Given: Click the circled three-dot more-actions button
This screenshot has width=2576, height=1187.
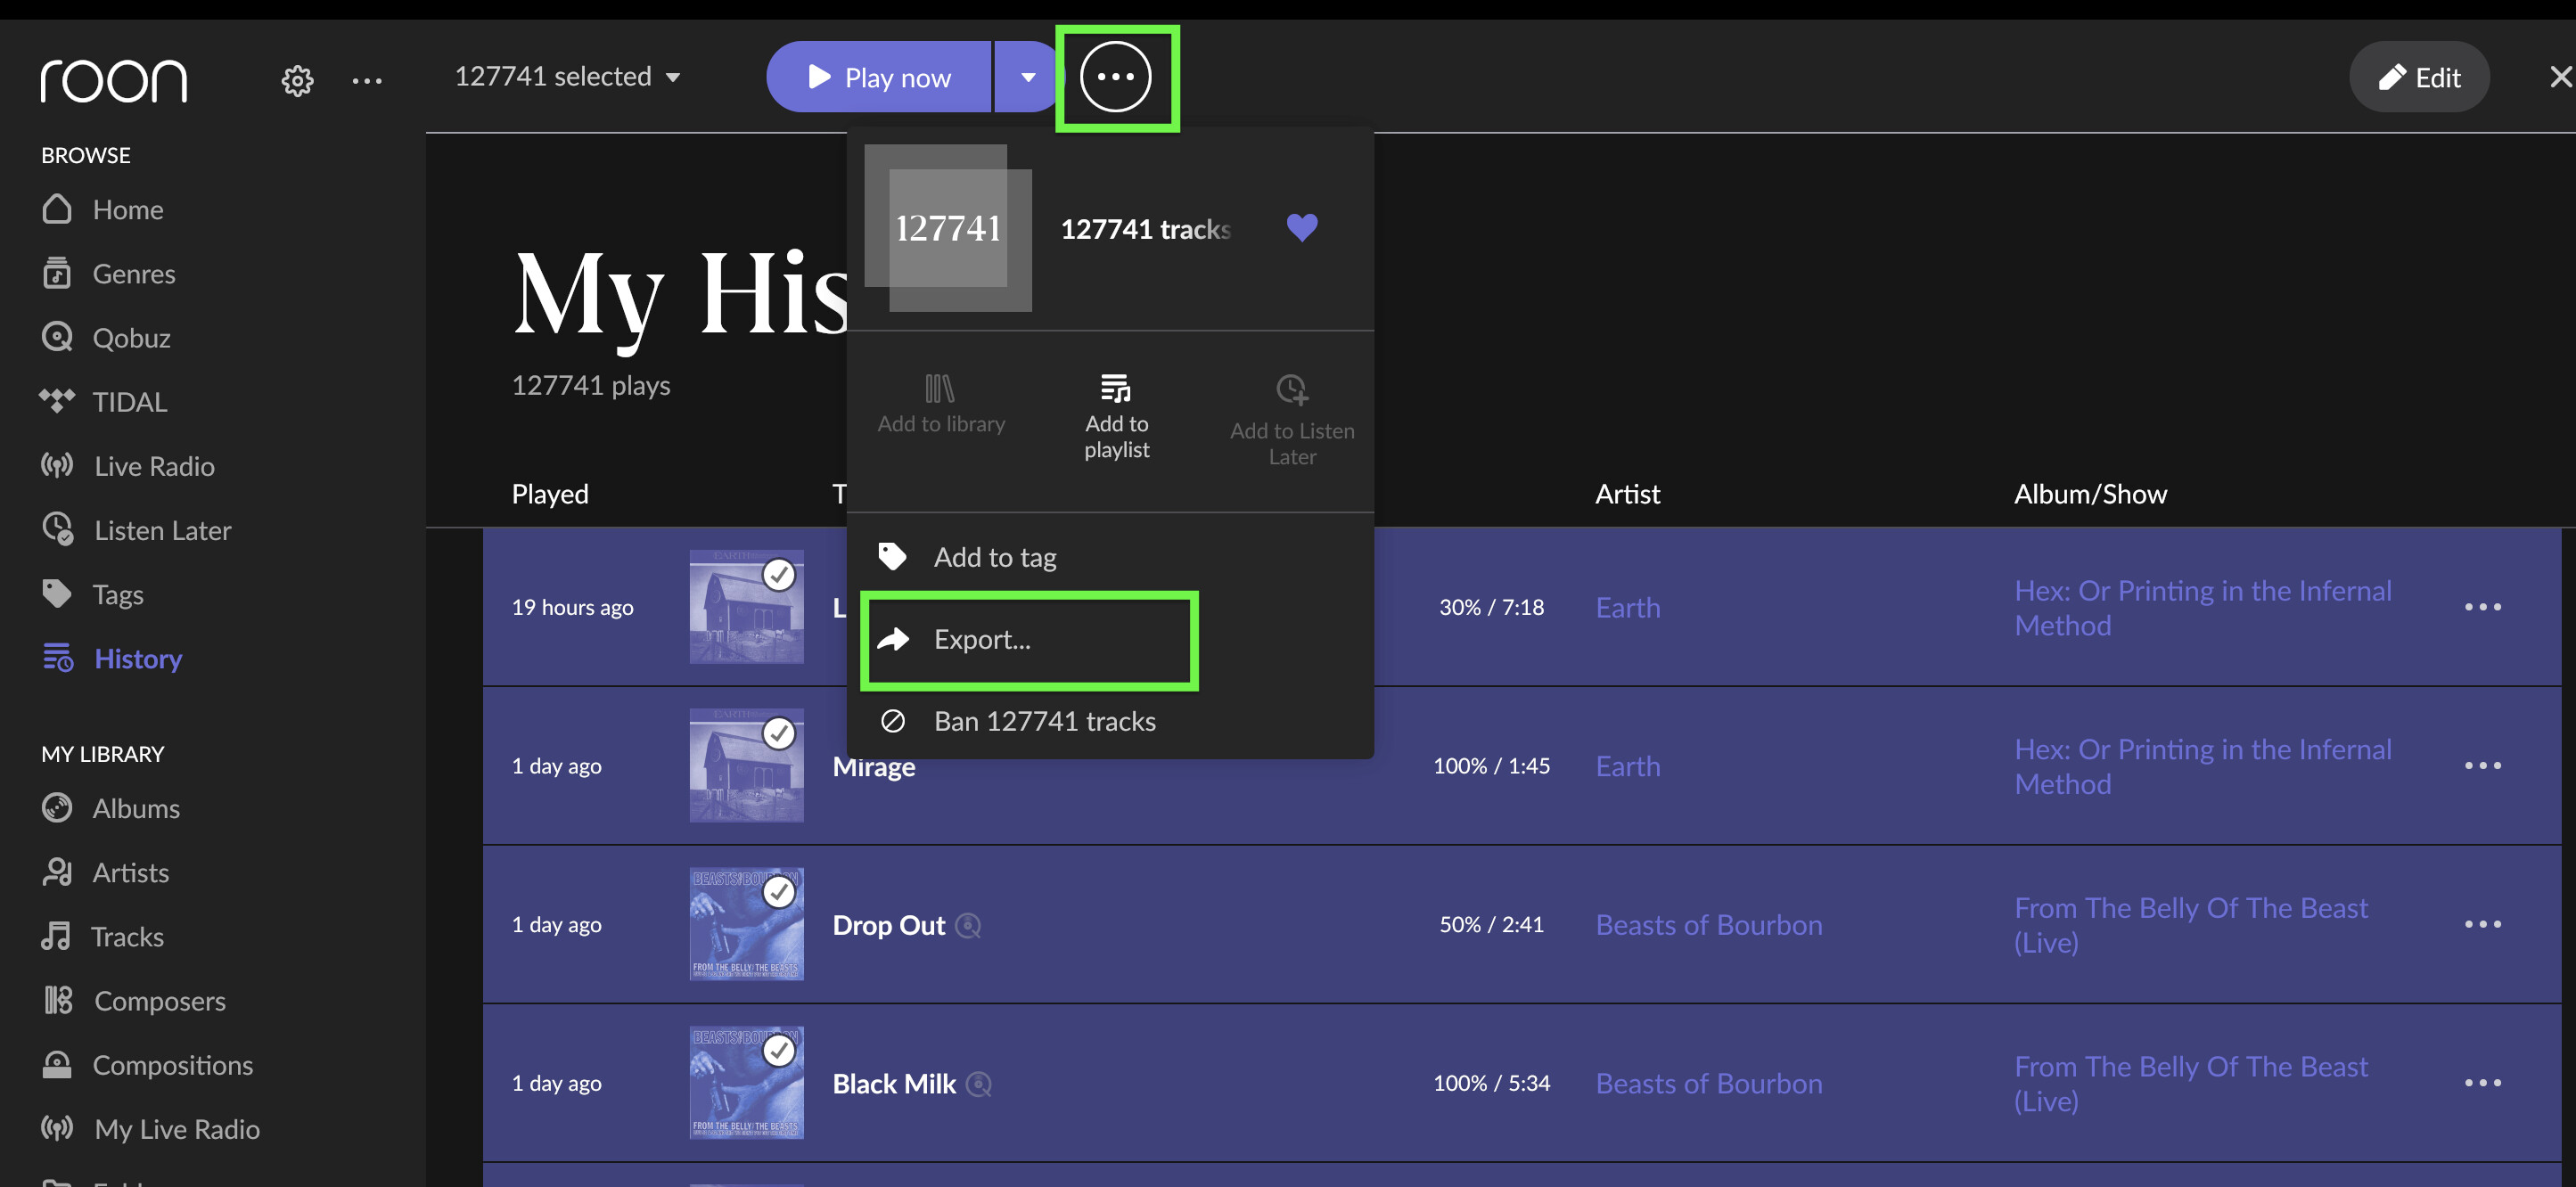Looking at the screenshot, I should click(1115, 77).
